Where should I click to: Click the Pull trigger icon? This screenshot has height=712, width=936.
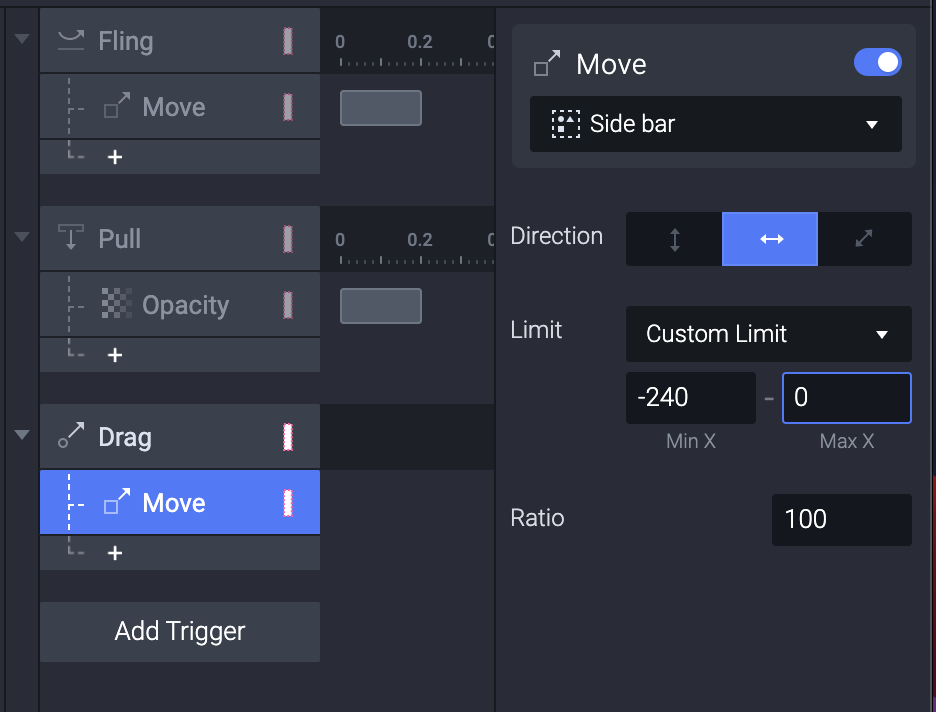(x=70, y=239)
